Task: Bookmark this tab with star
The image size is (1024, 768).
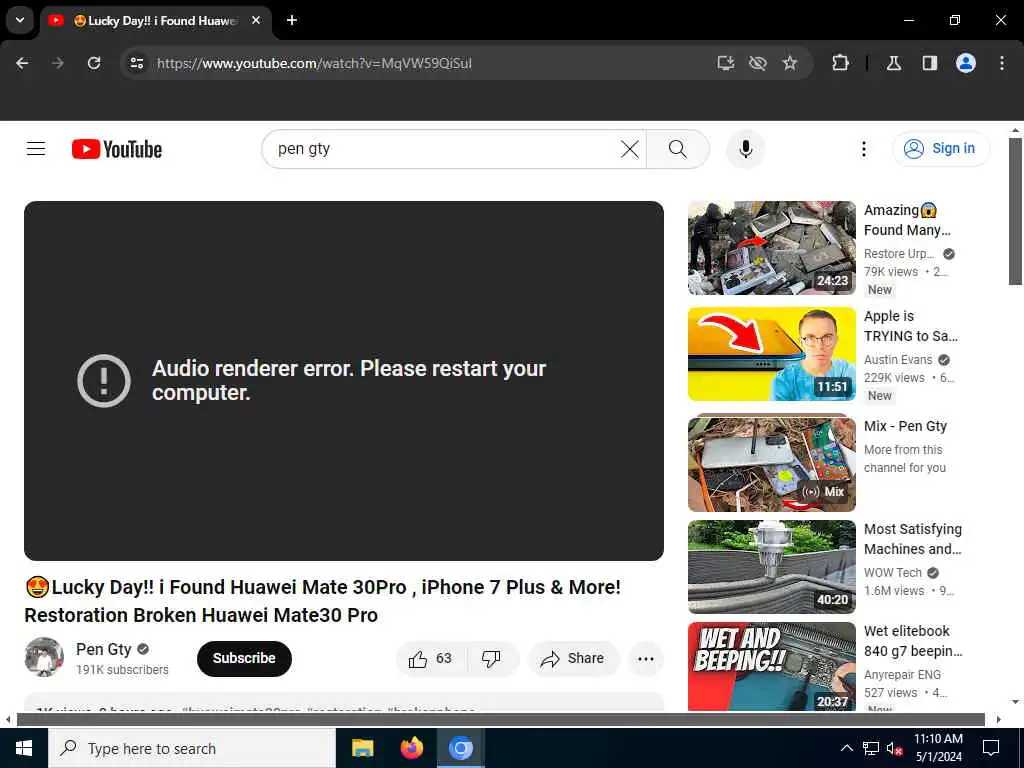Action: pyautogui.click(x=790, y=63)
